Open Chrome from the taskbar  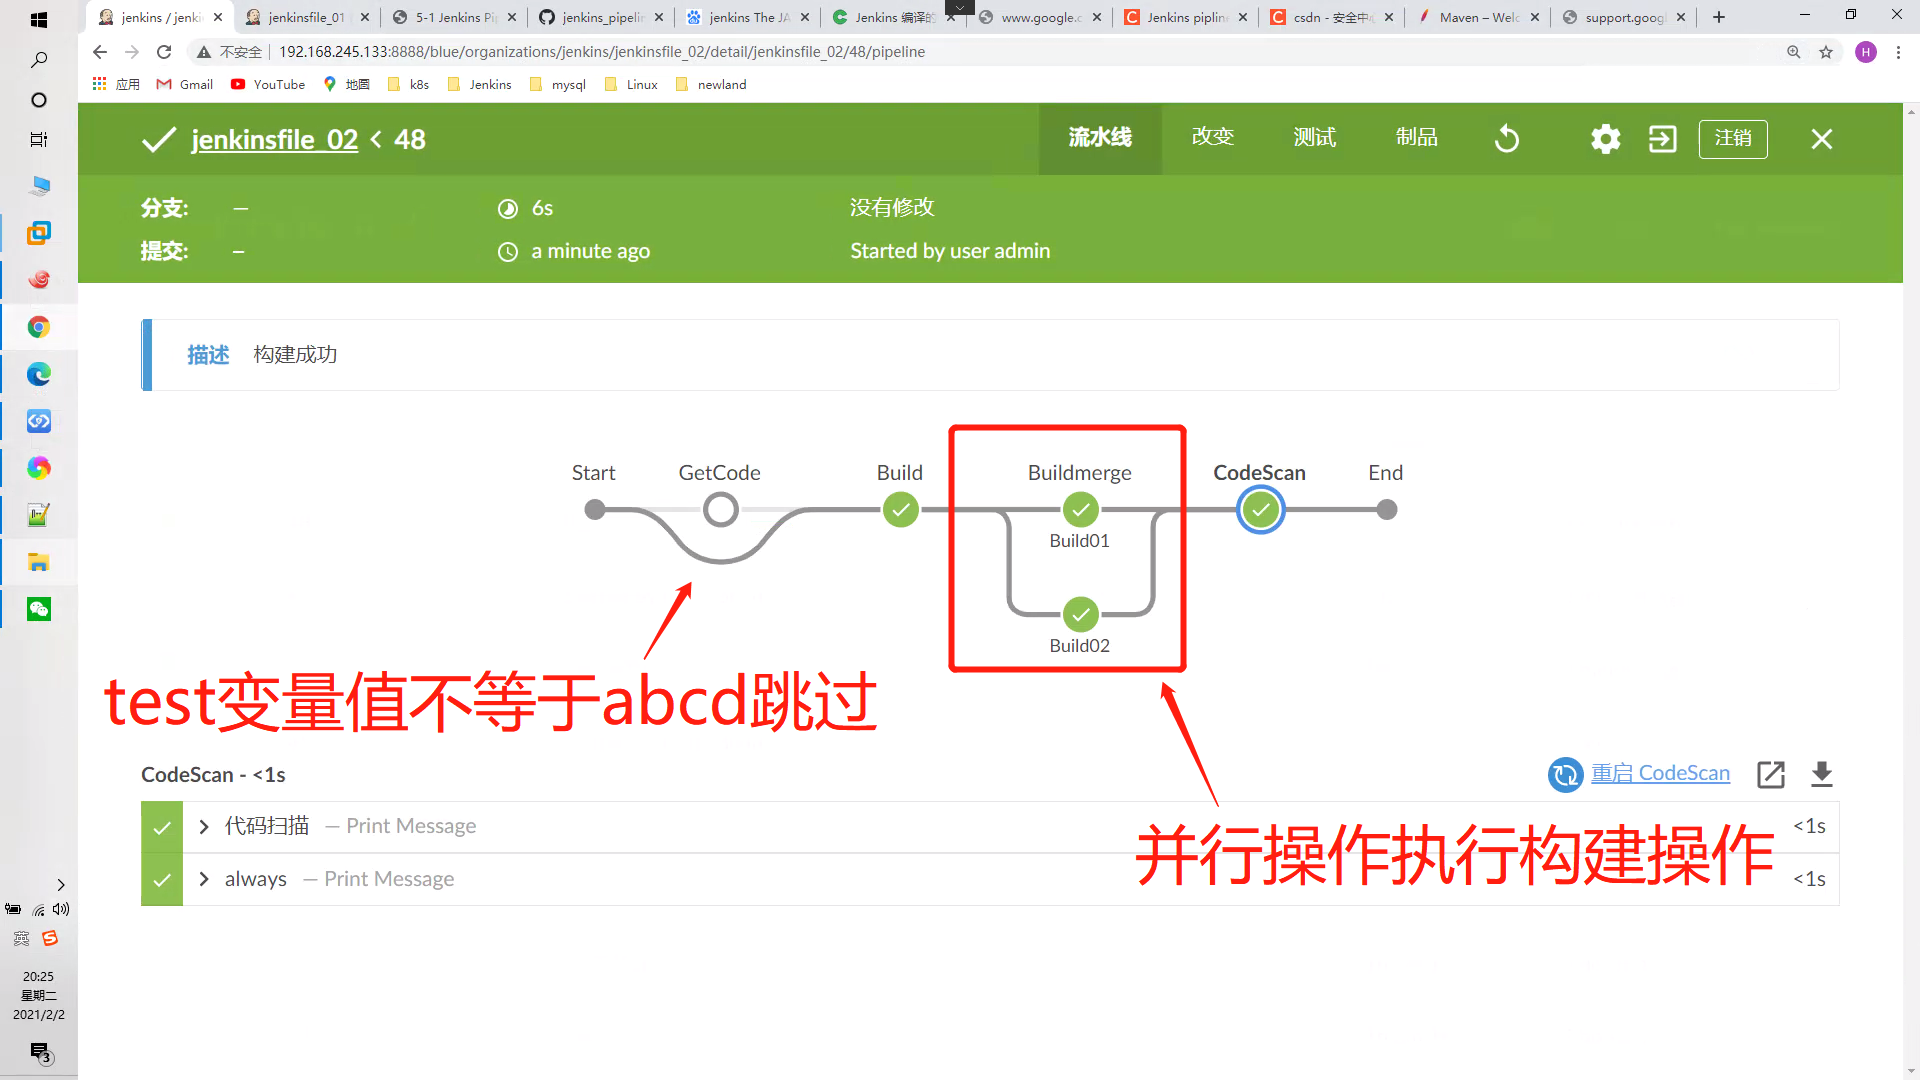pyautogui.click(x=39, y=327)
